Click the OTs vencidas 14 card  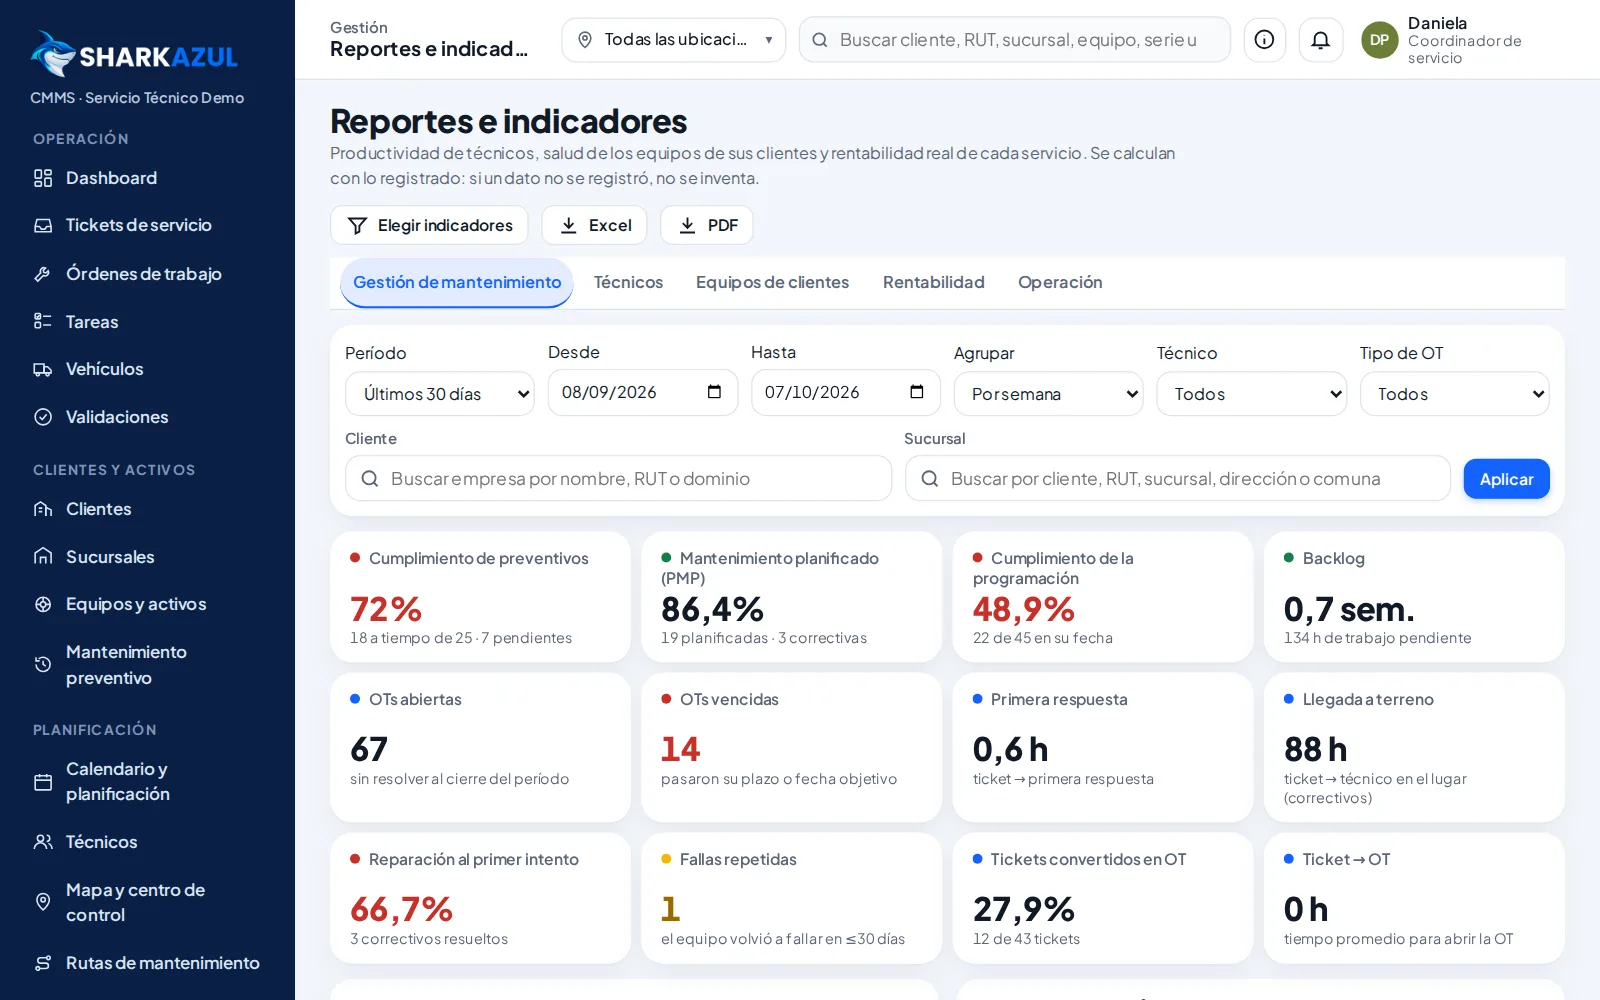click(791, 747)
